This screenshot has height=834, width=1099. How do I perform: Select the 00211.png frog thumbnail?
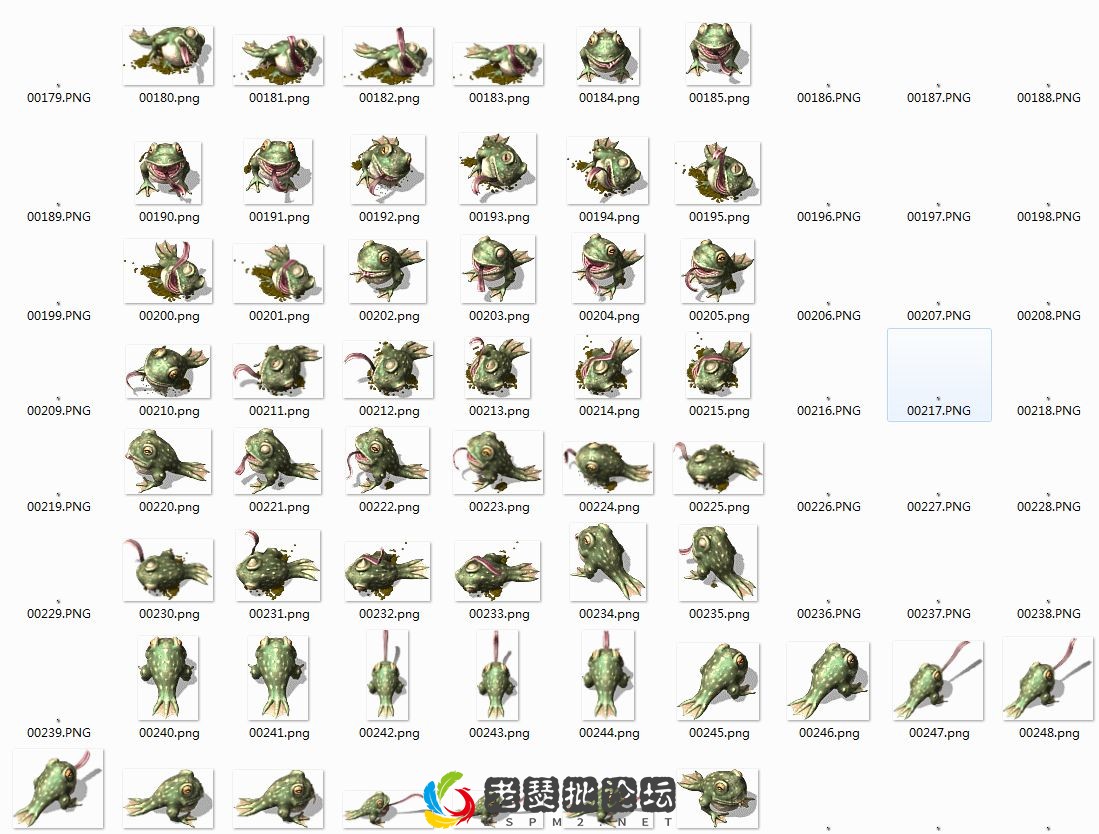pos(278,371)
